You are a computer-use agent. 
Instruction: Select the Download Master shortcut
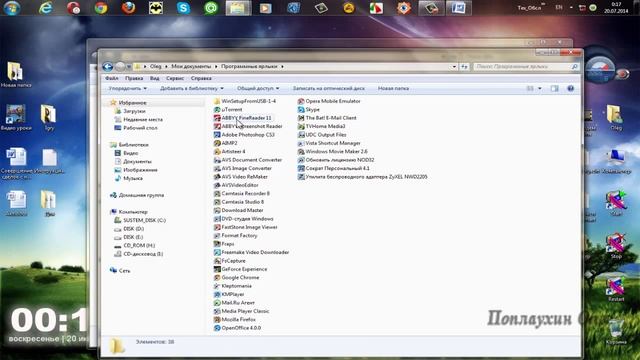point(239,210)
